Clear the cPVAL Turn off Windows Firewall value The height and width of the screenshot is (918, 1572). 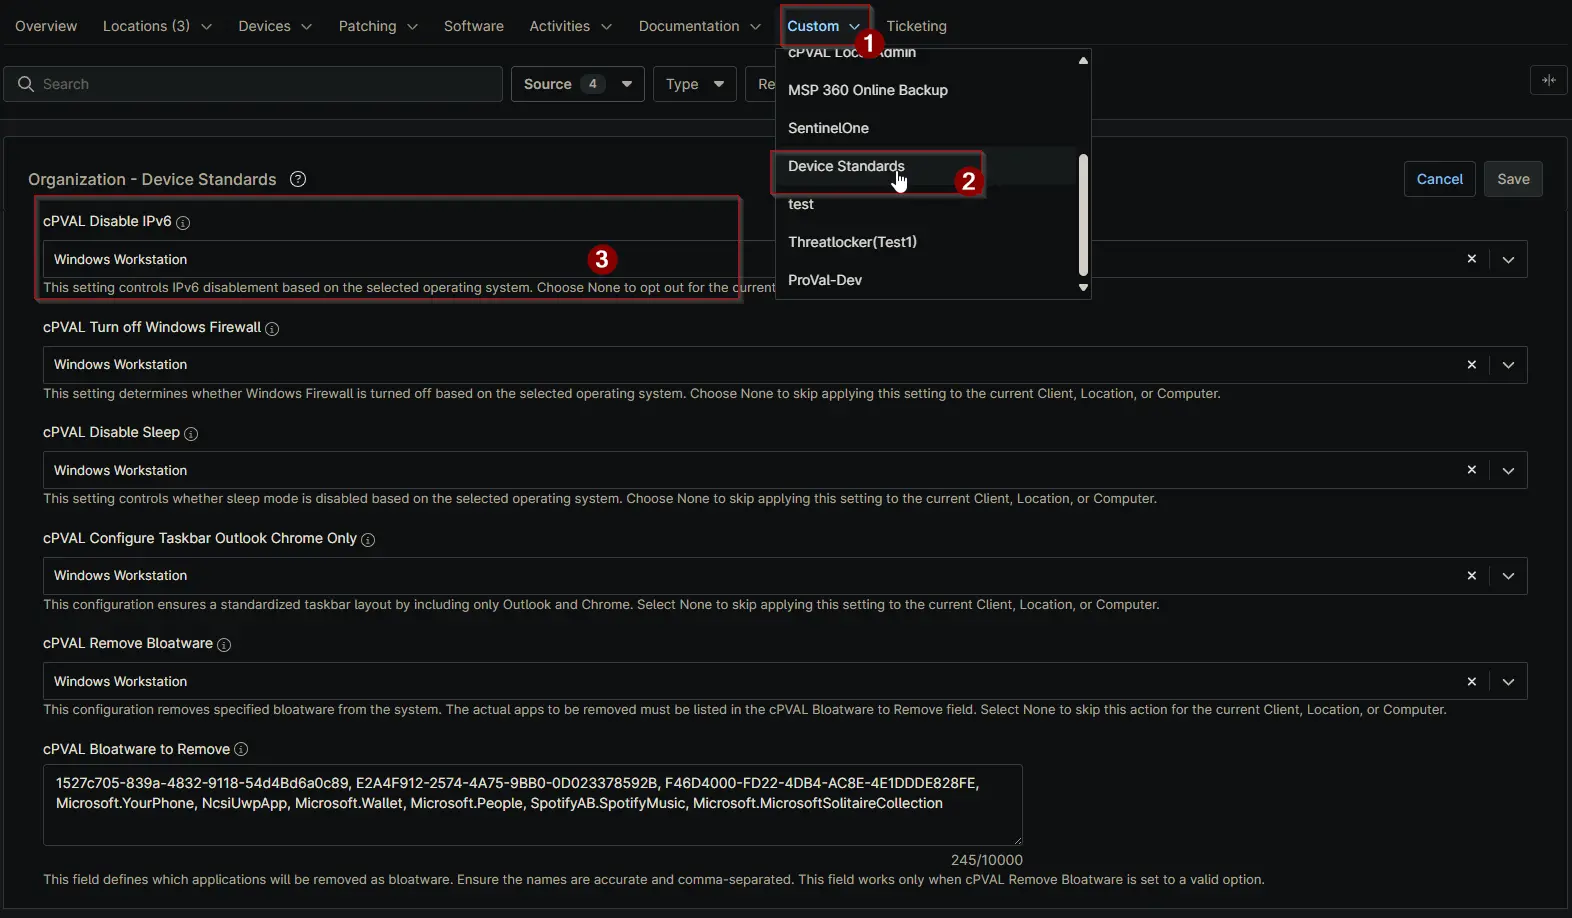(x=1471, y=365)
